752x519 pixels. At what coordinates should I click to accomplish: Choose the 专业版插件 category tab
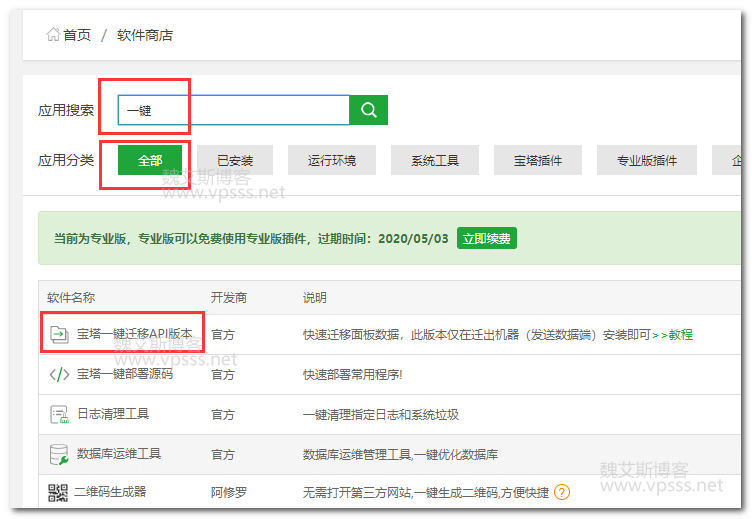(646, 160)
